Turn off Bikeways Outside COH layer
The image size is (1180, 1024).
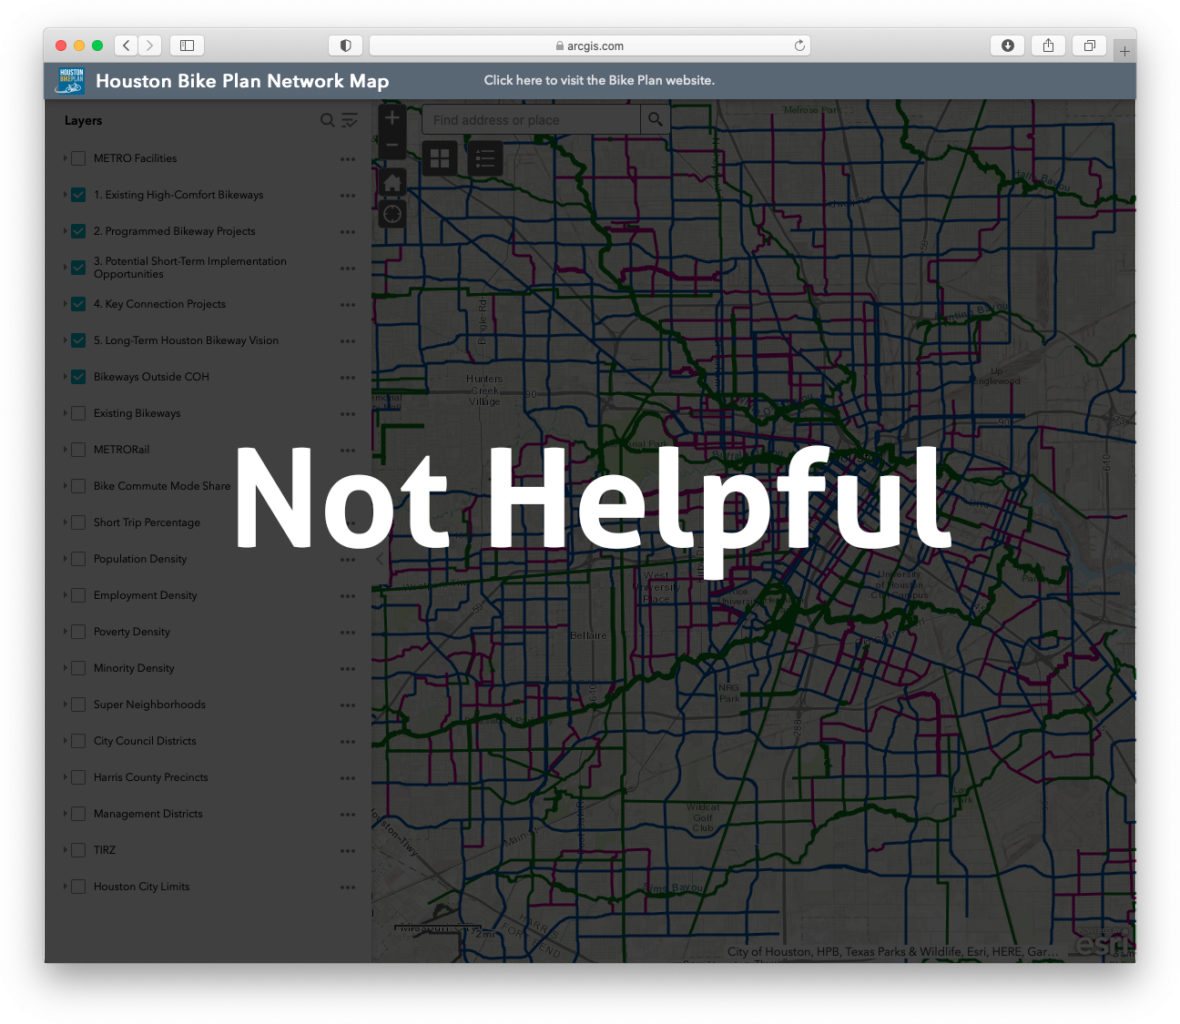point(78,377)
